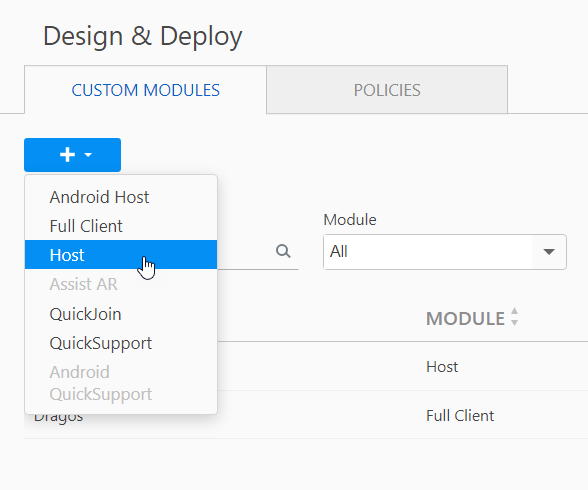Switch to the Policies tab
The height and width of the screenshot is (490, 588).
pyautogui.click(x=387, y=90)
